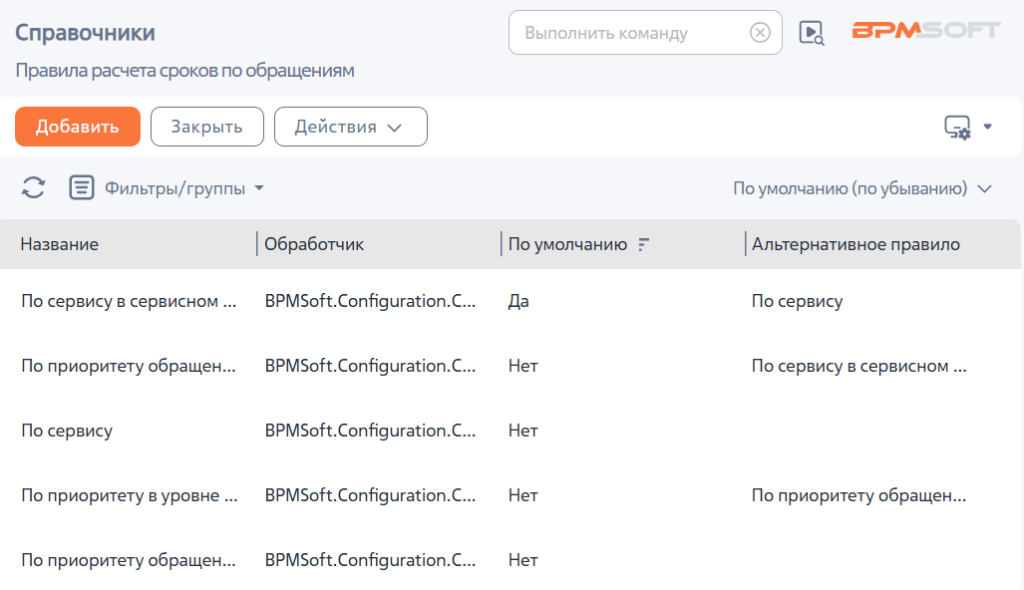Image resolution: width=1024 pixels, height=590 pixels.
Task: Refresh the list with the reload icon
Action: tap(33, 188)
